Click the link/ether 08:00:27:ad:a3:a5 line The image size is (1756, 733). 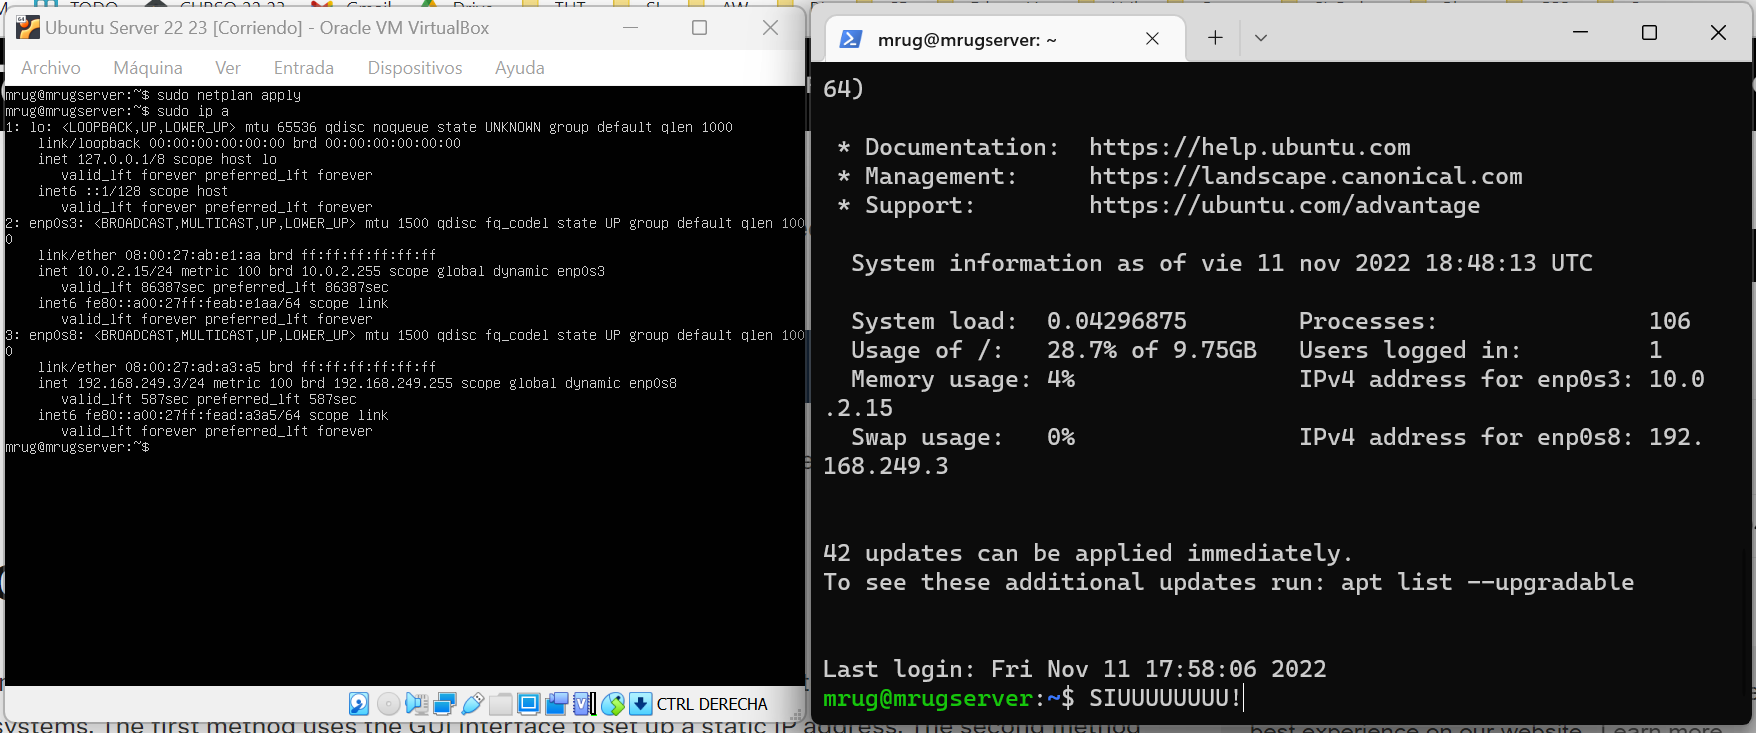237,367
